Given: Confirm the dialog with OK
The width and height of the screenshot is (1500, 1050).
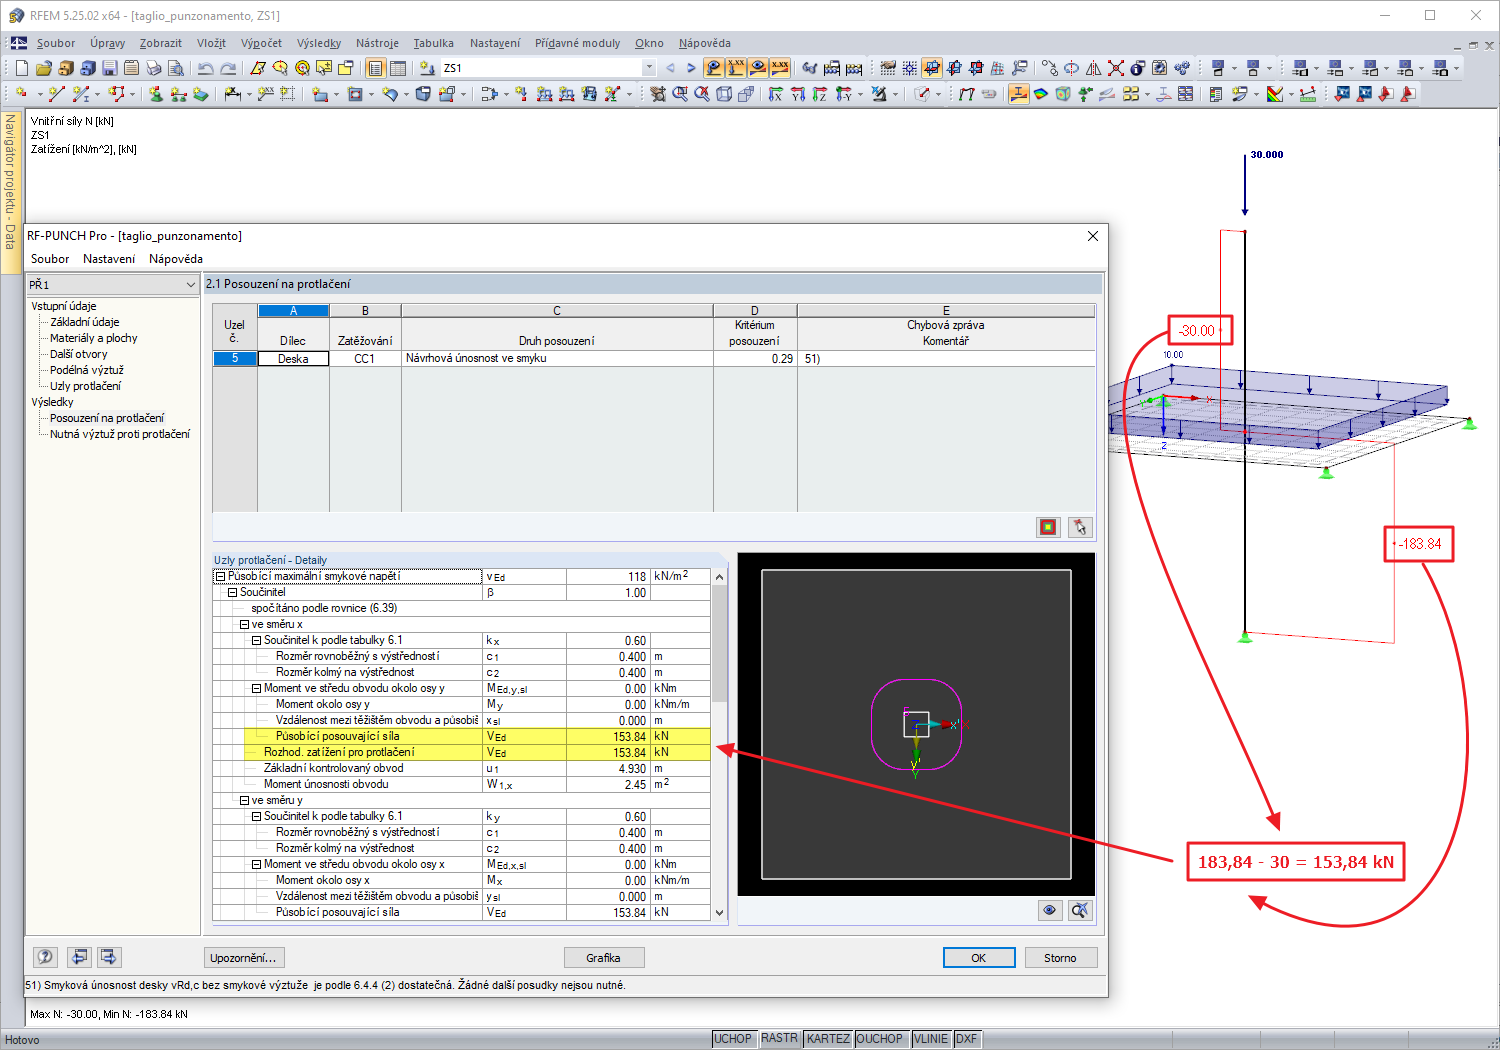Looking at the screenshot, I should (979, 958).
